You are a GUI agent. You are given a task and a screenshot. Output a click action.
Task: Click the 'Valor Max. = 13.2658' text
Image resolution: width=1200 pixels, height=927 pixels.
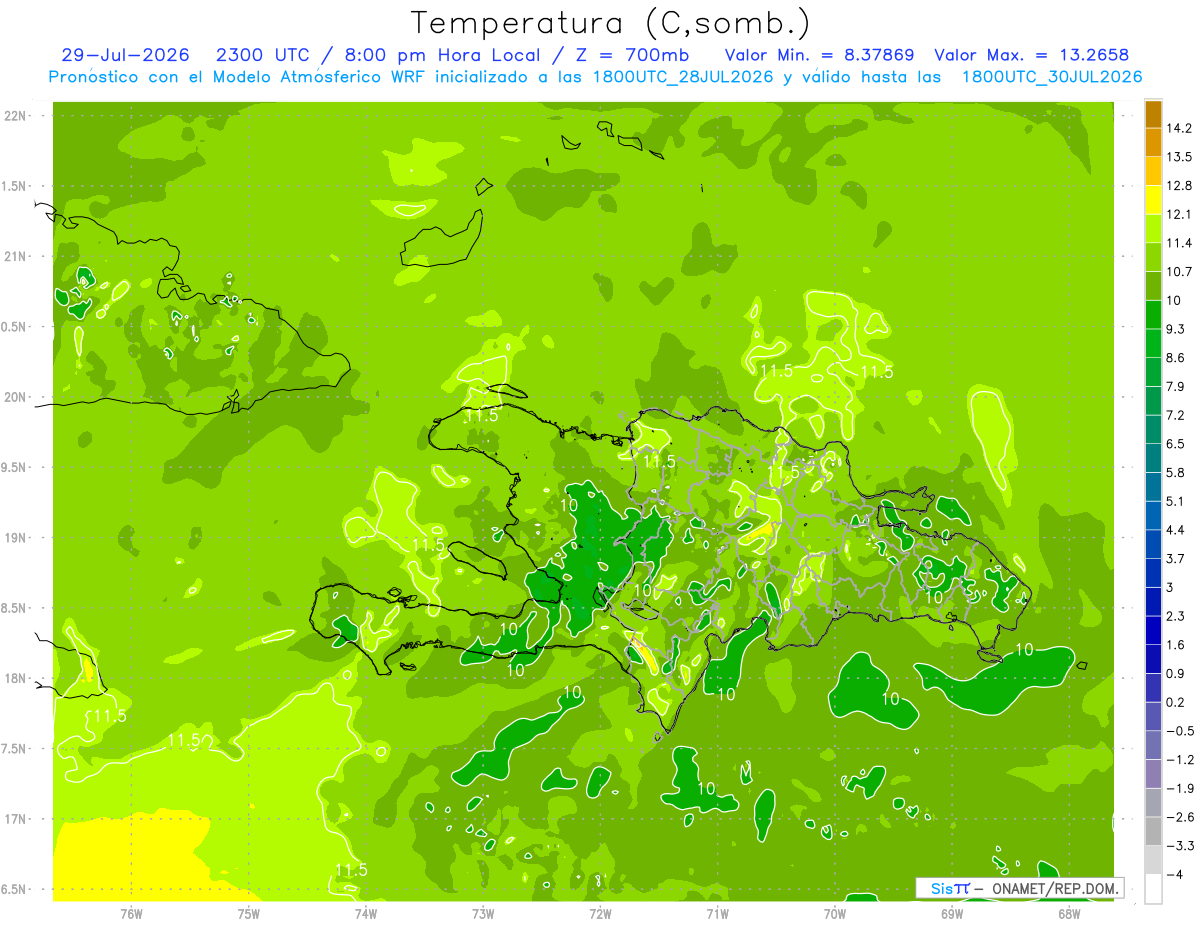pos(1032,55)
